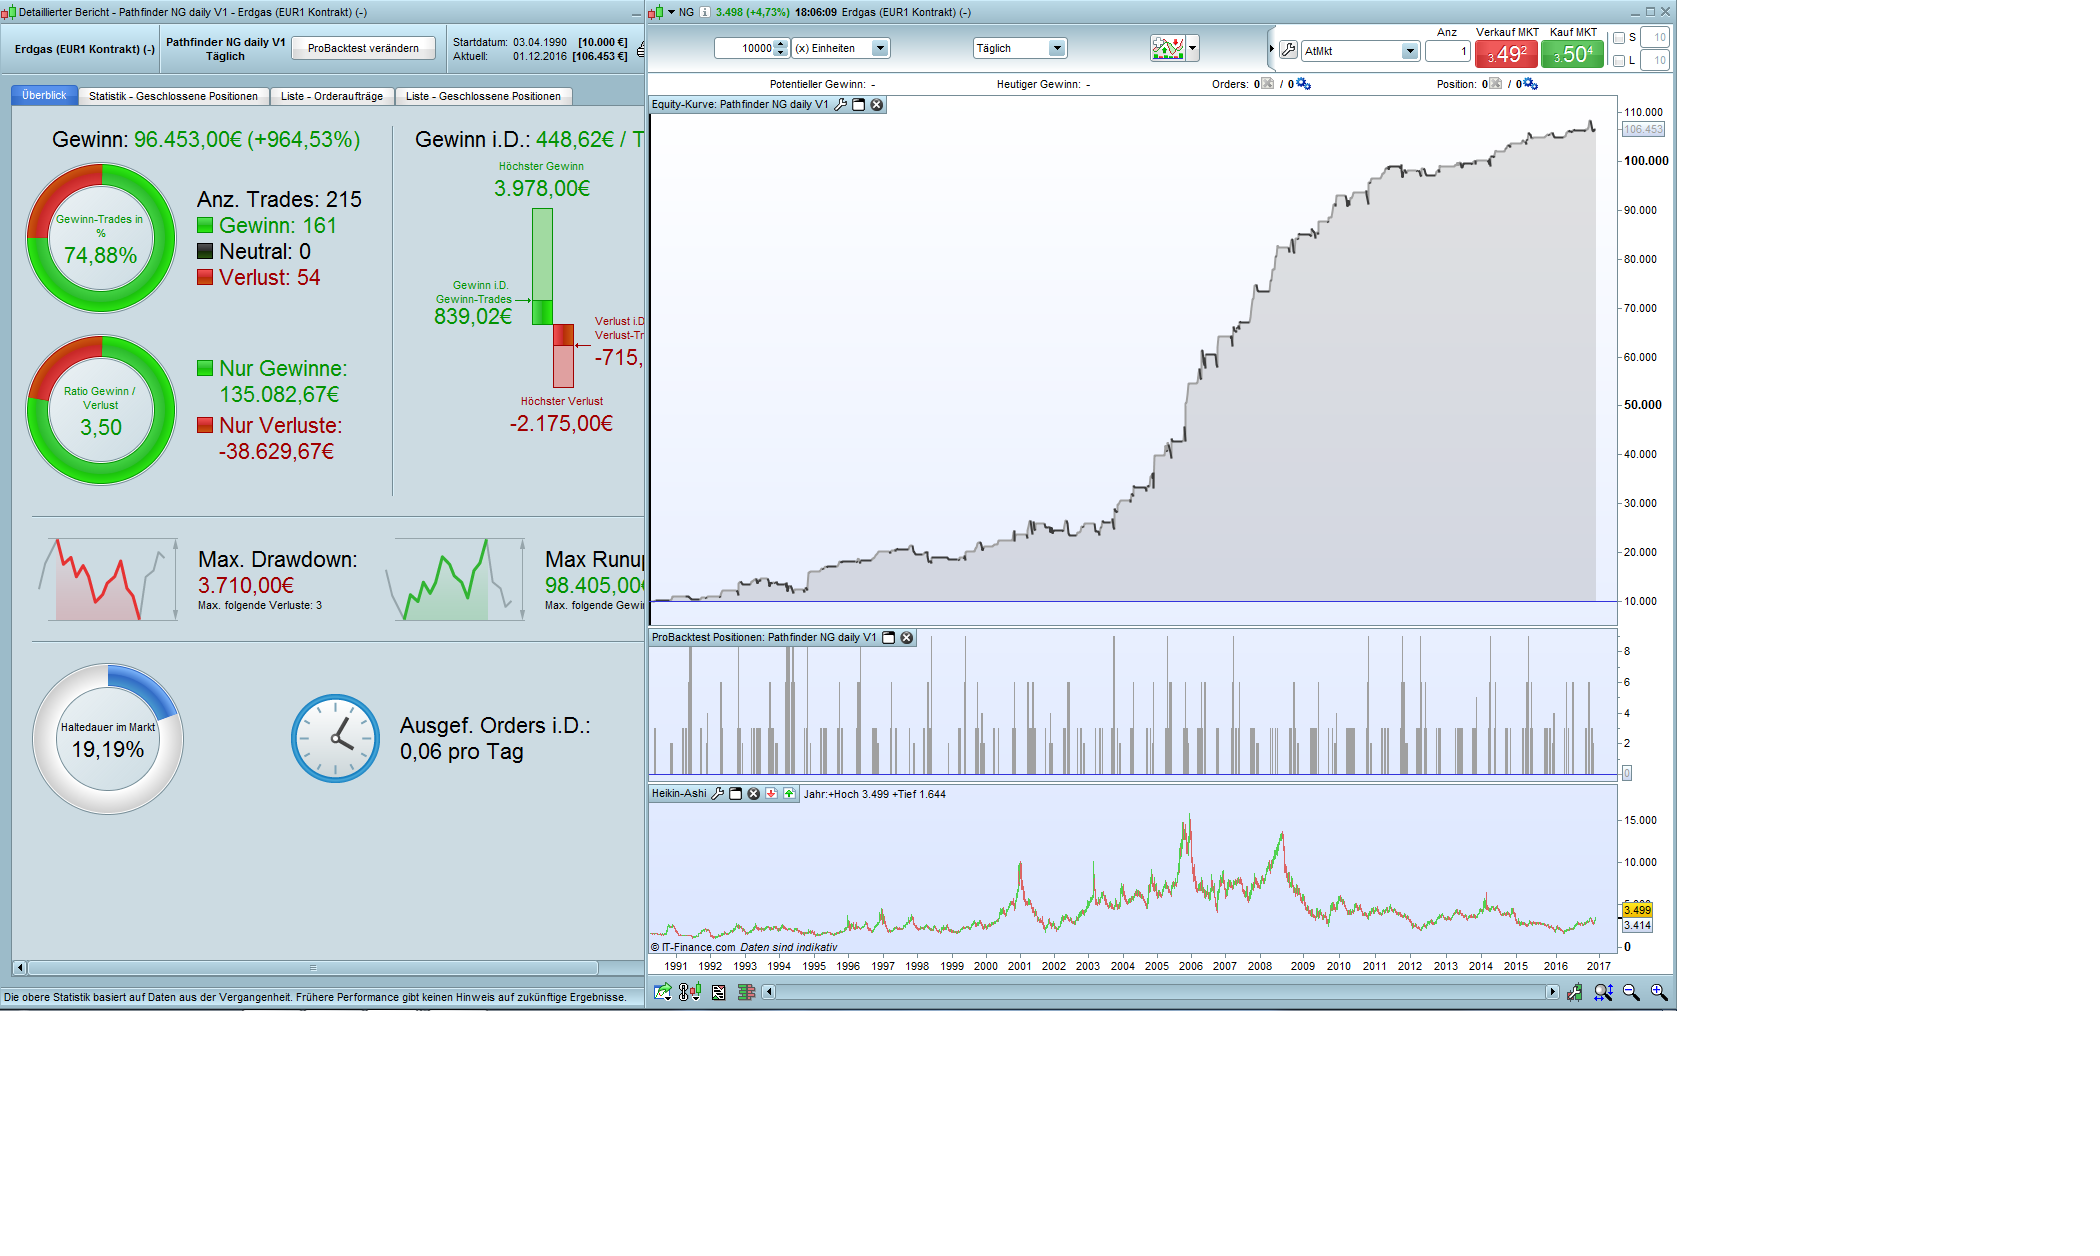The height and width of the screenshot is (1256, 2100).
Task: Click the Anz quantity input field
Action: pos(1447,51)
